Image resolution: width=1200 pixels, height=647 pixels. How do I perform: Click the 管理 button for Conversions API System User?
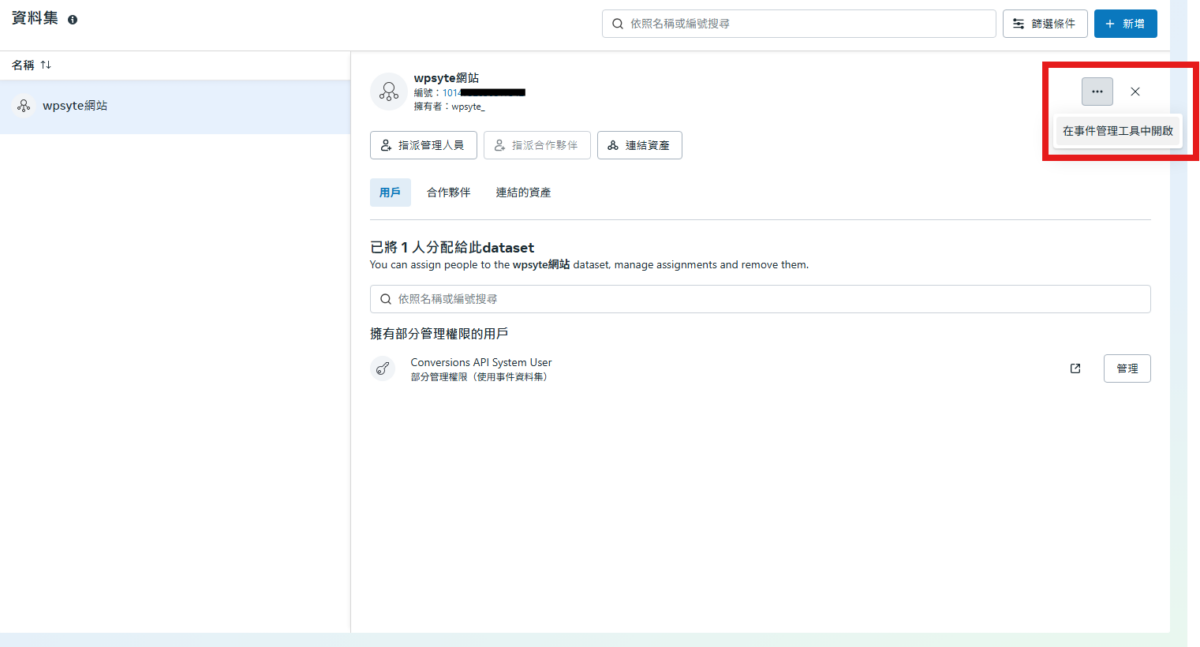tap(1127, 368)
